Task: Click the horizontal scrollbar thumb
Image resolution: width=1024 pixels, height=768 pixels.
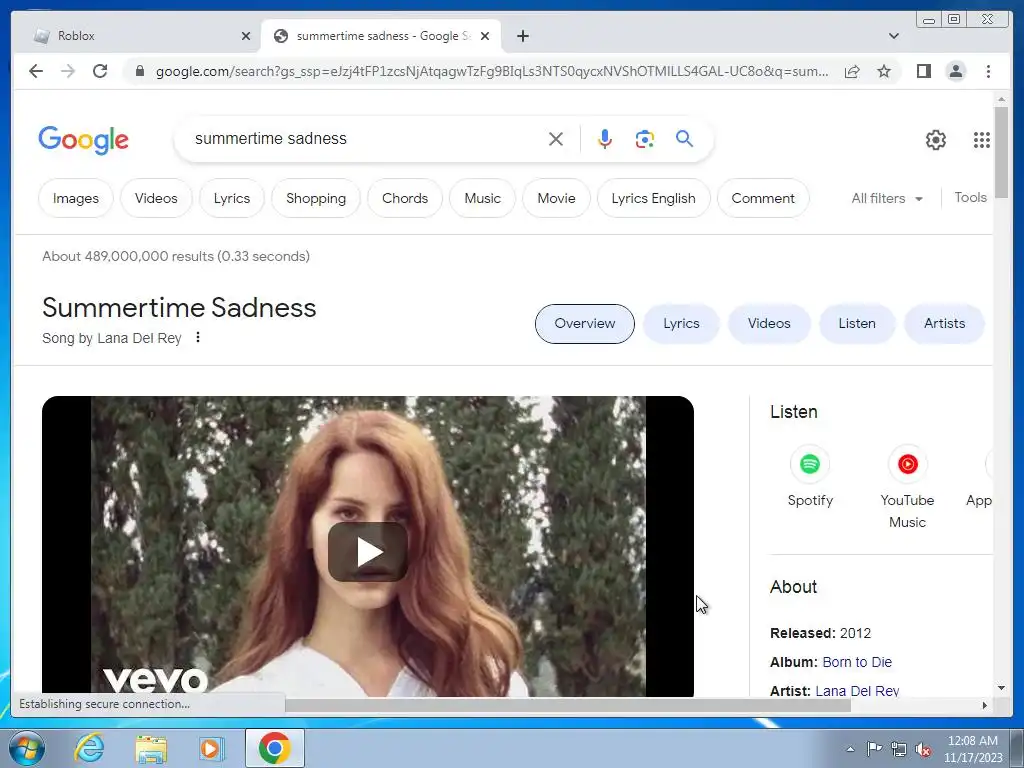Action: (x=568, y=705)
